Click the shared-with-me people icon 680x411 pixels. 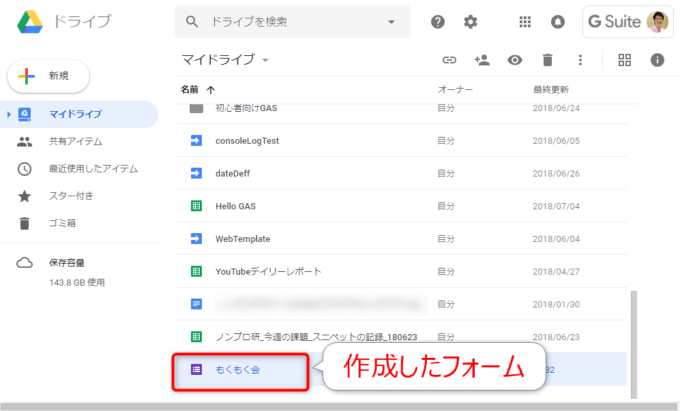[24, 141]
